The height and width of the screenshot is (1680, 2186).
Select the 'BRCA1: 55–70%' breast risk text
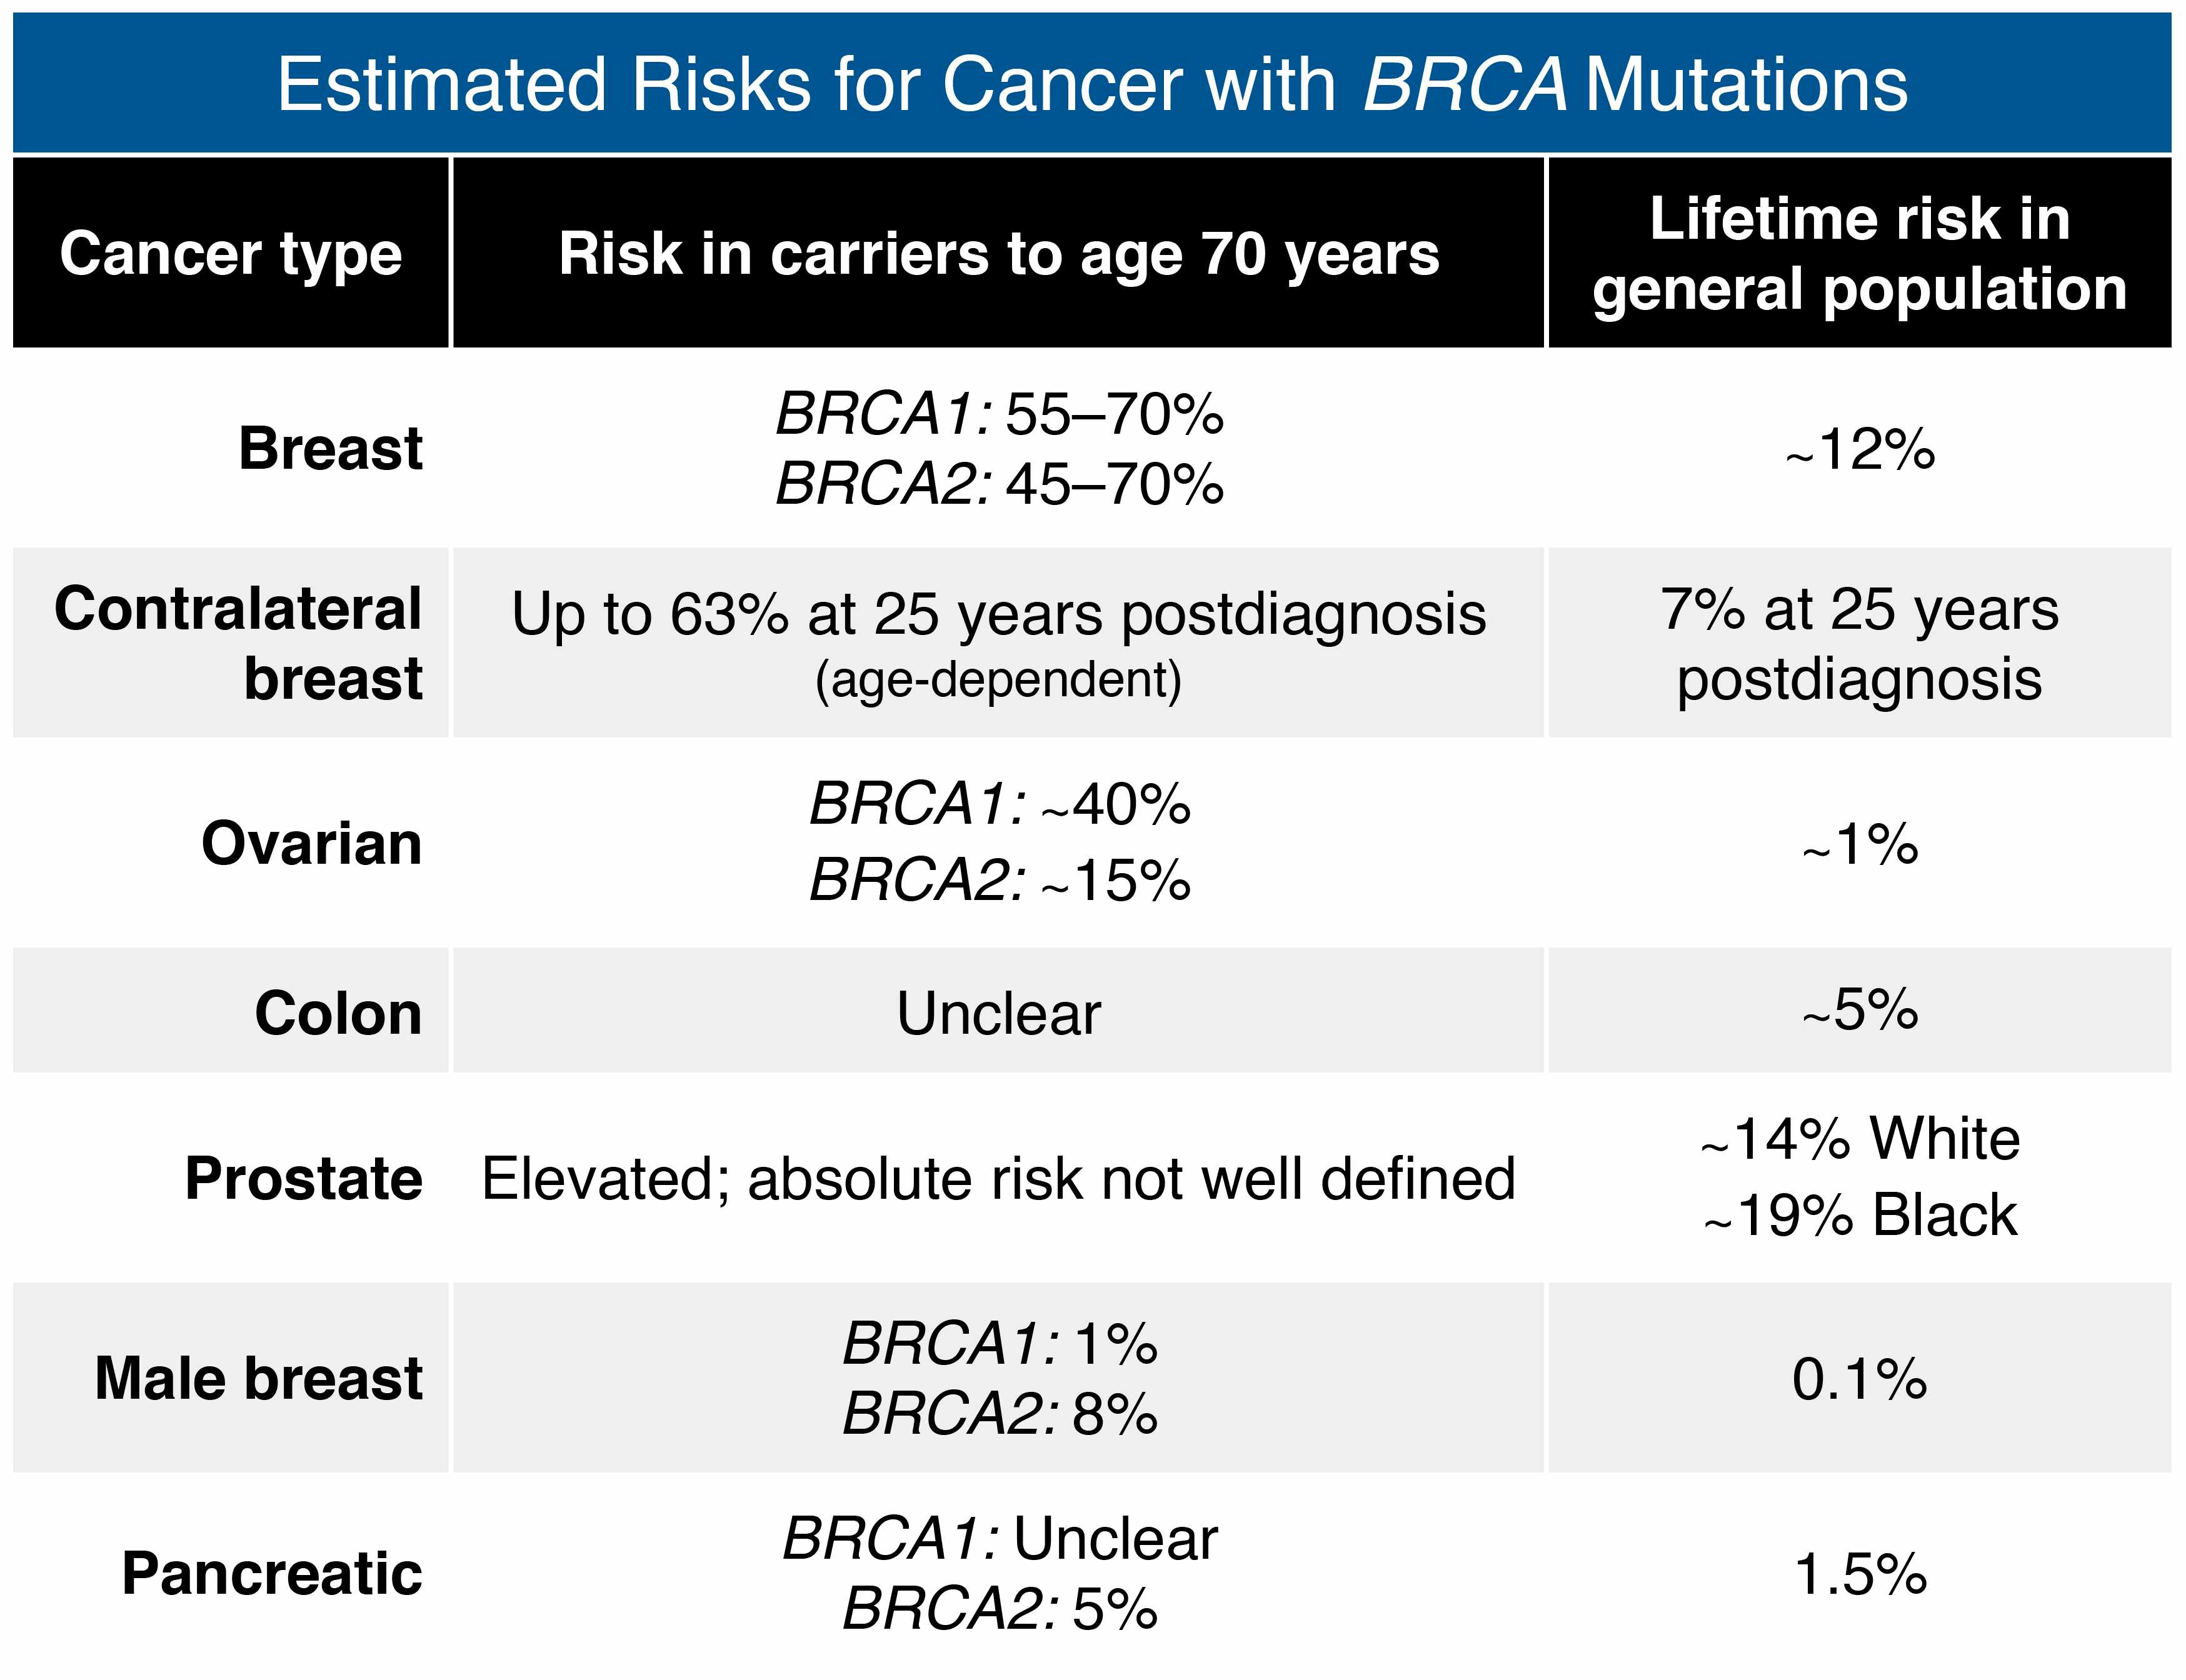click(x=999, y=413)
